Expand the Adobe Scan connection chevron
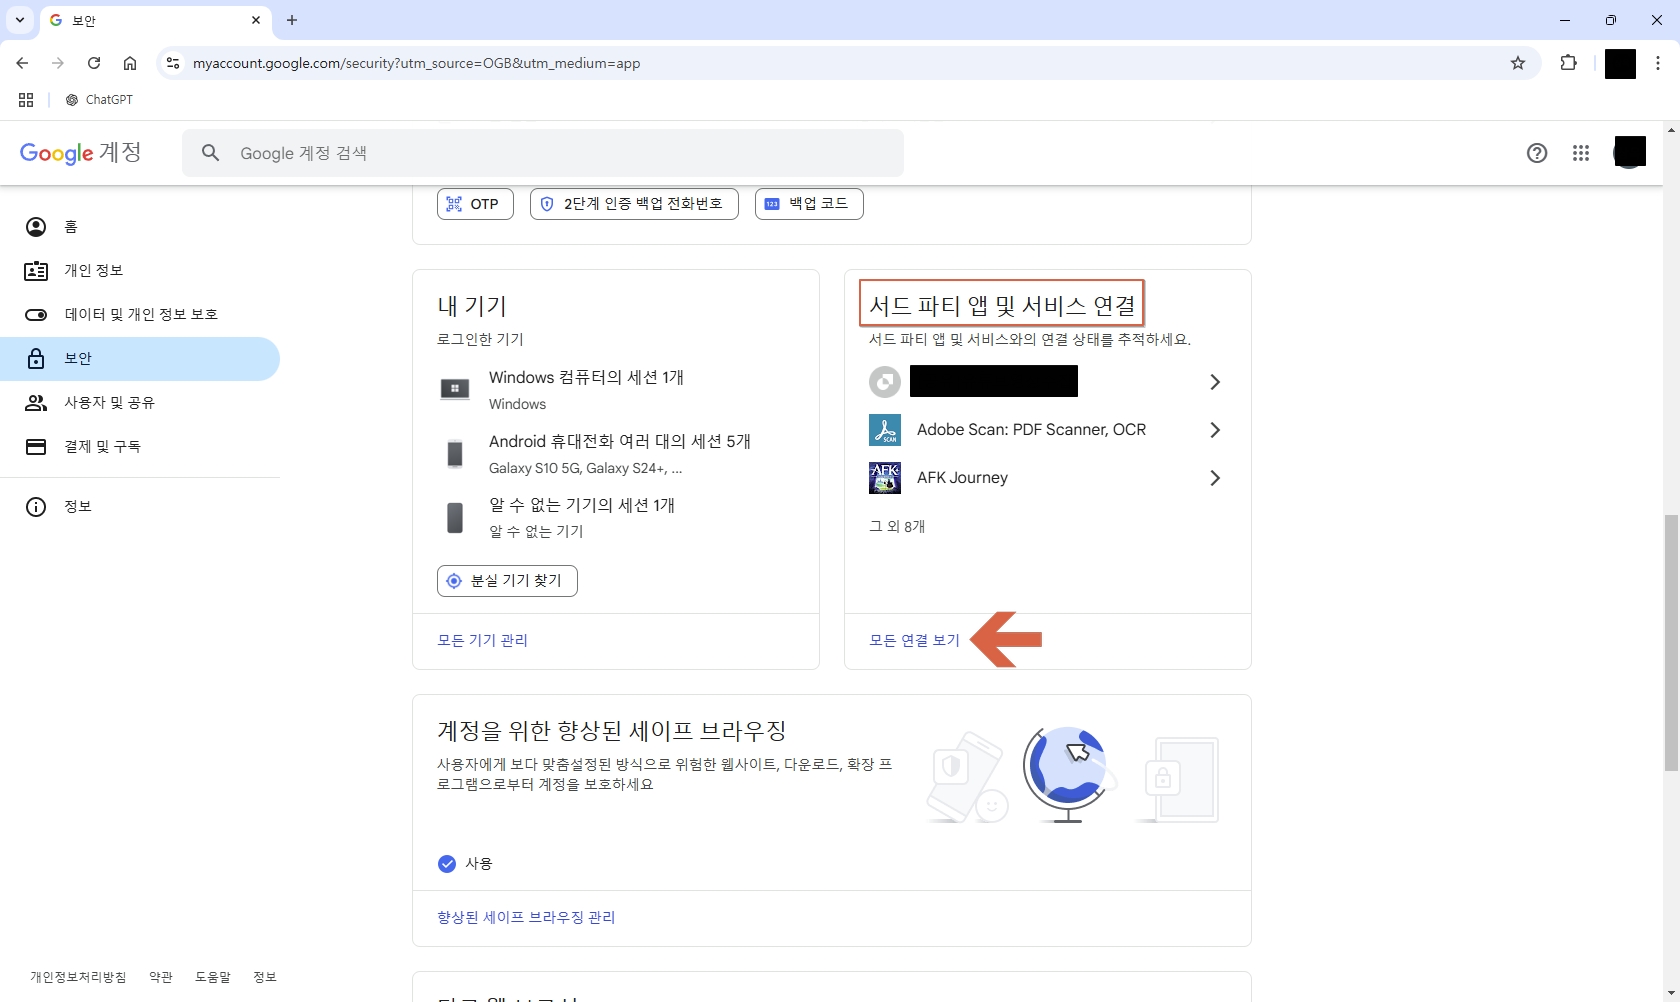This screenshot has width=1680, height=1002. (x=1214, y=429)
